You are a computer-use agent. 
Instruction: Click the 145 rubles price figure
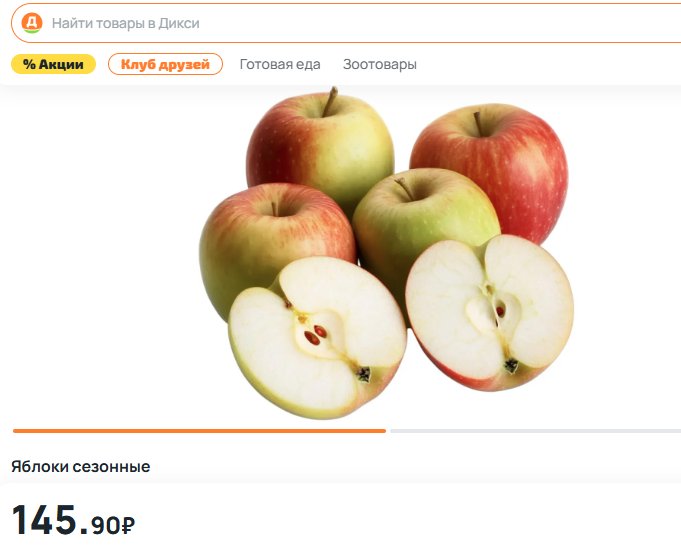(44, 519)
